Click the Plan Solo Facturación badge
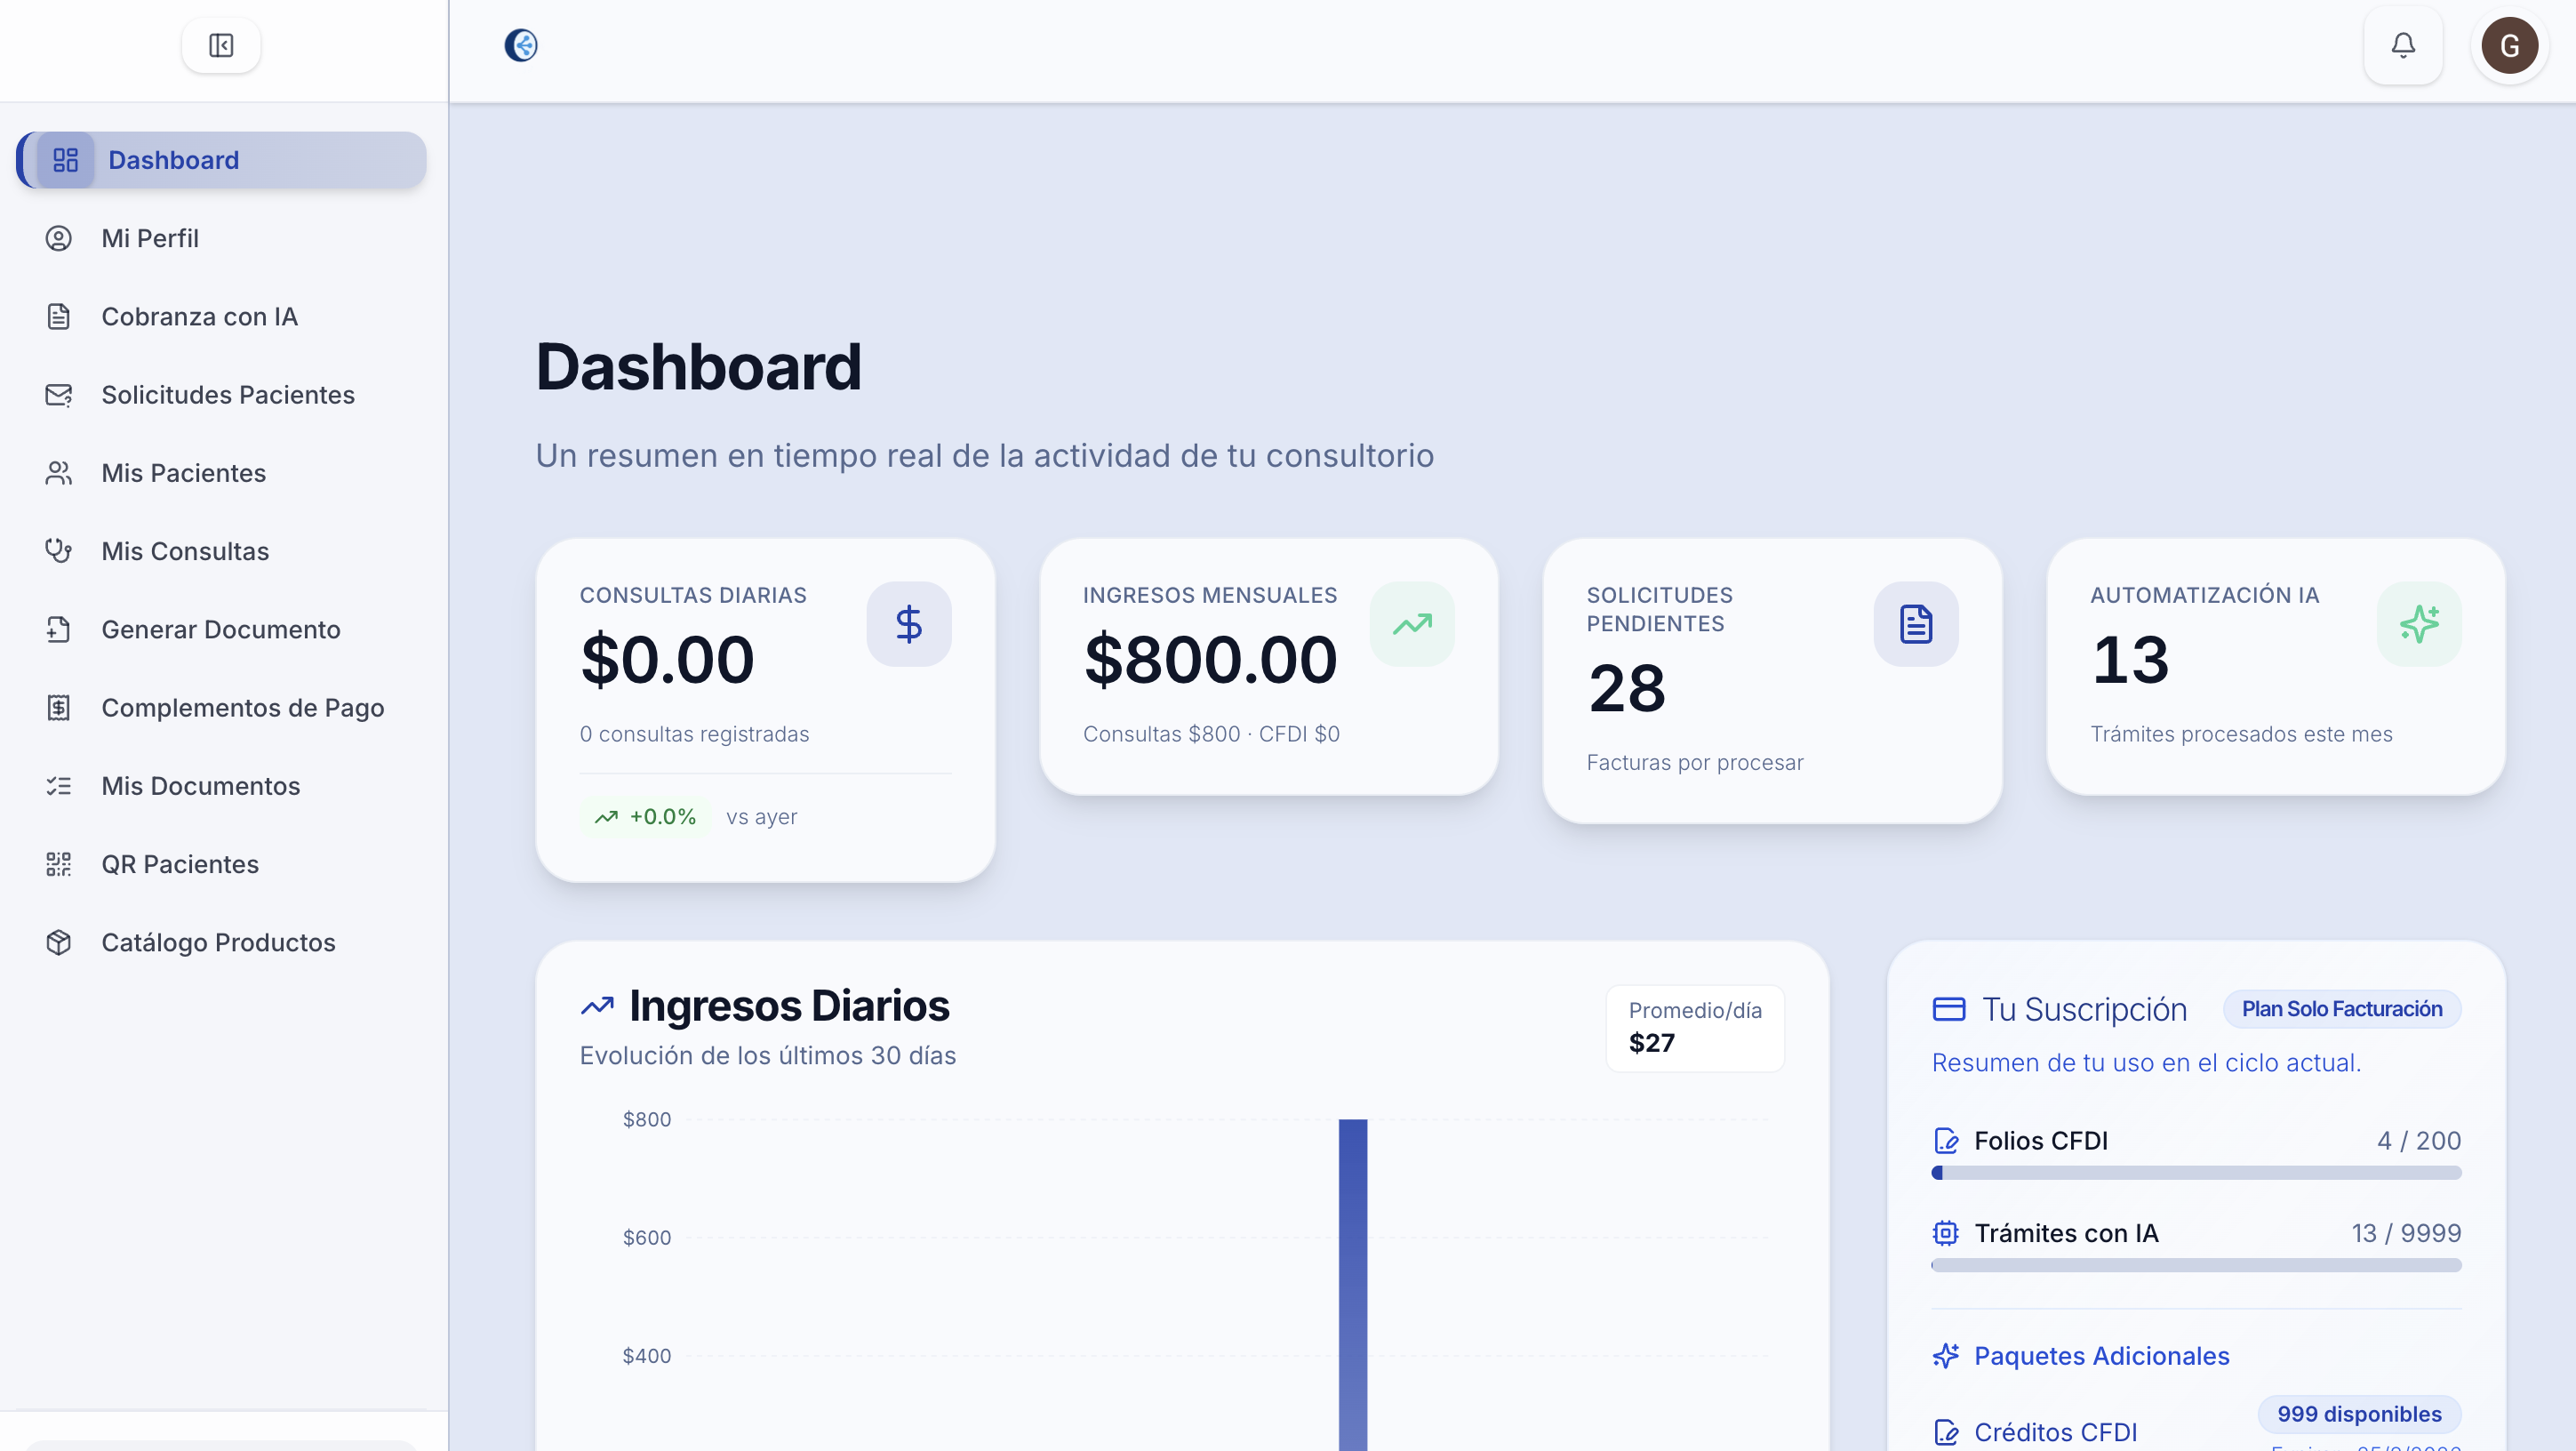Screen dimensions: 2576x1451 [2342, 1008]
